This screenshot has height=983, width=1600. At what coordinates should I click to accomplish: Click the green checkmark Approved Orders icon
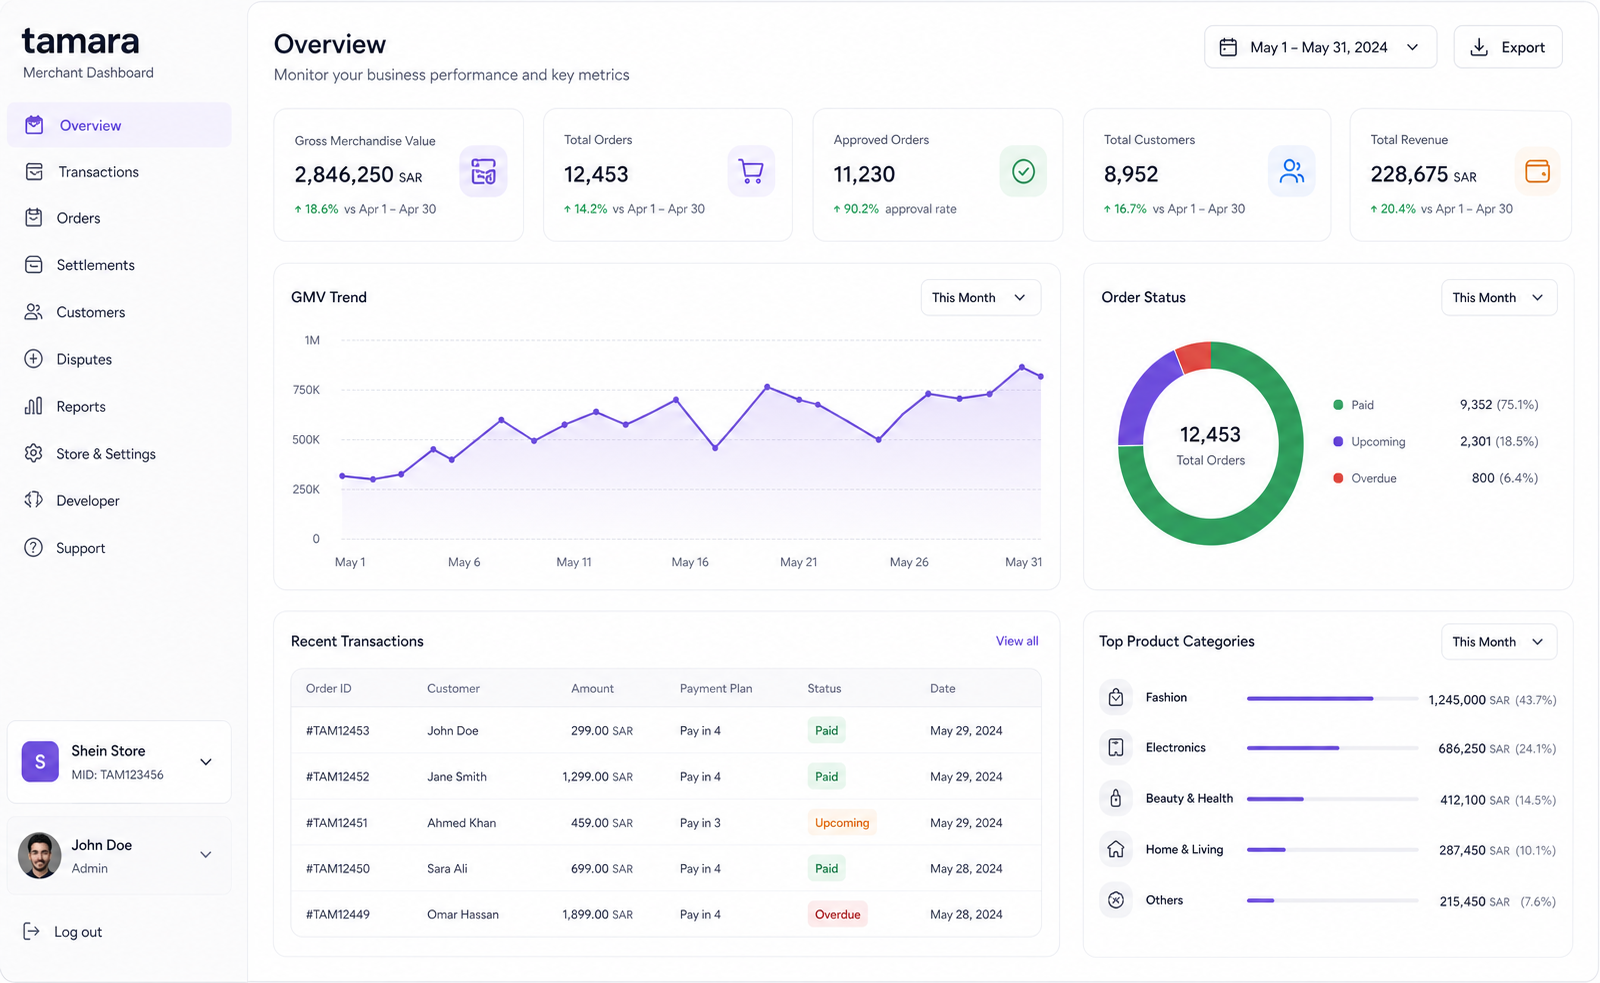click(x=1023, y=172)
